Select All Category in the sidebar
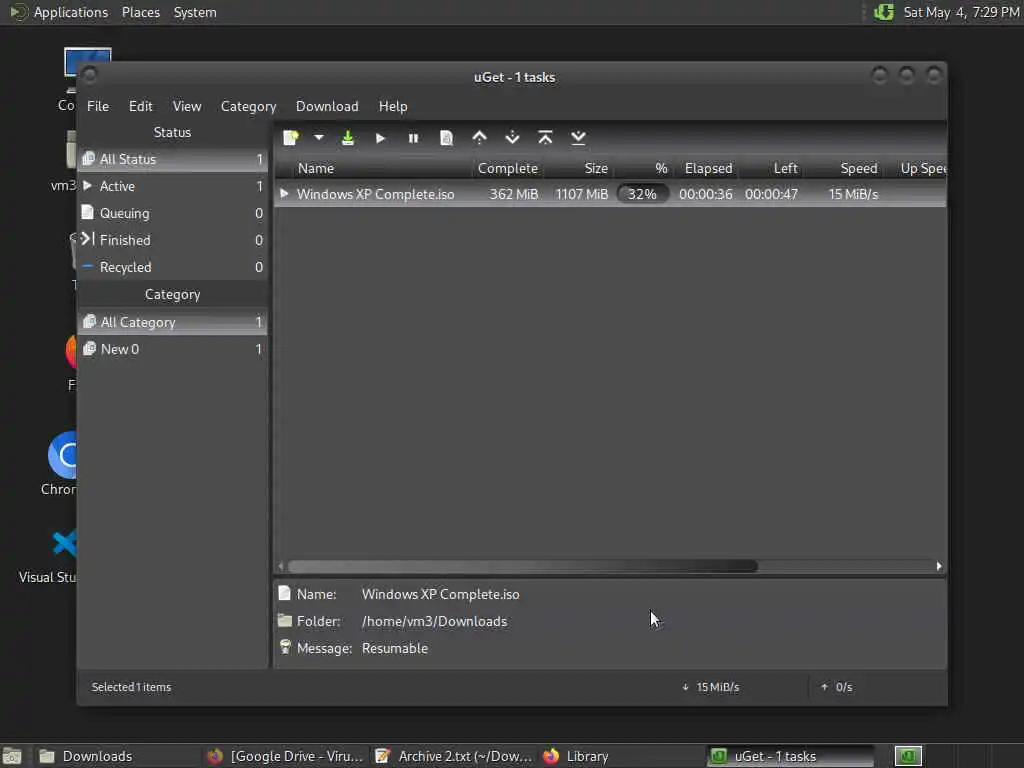The height and width of the screenshot is (768, 1024). (x=172, y=322)
